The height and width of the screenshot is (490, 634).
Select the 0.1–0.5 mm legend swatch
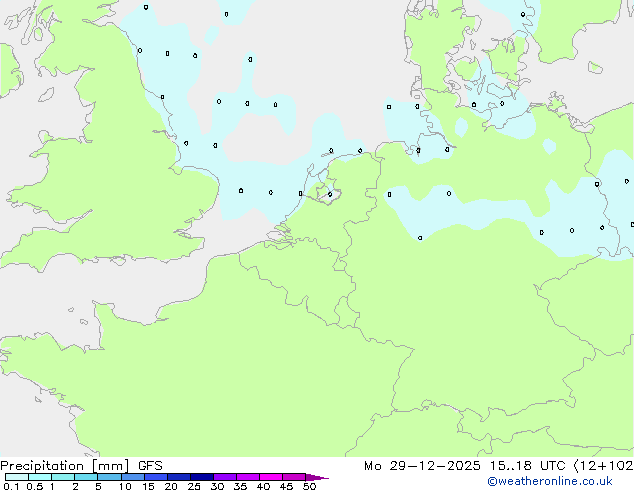pyautogui.click(x=17, y=477)
